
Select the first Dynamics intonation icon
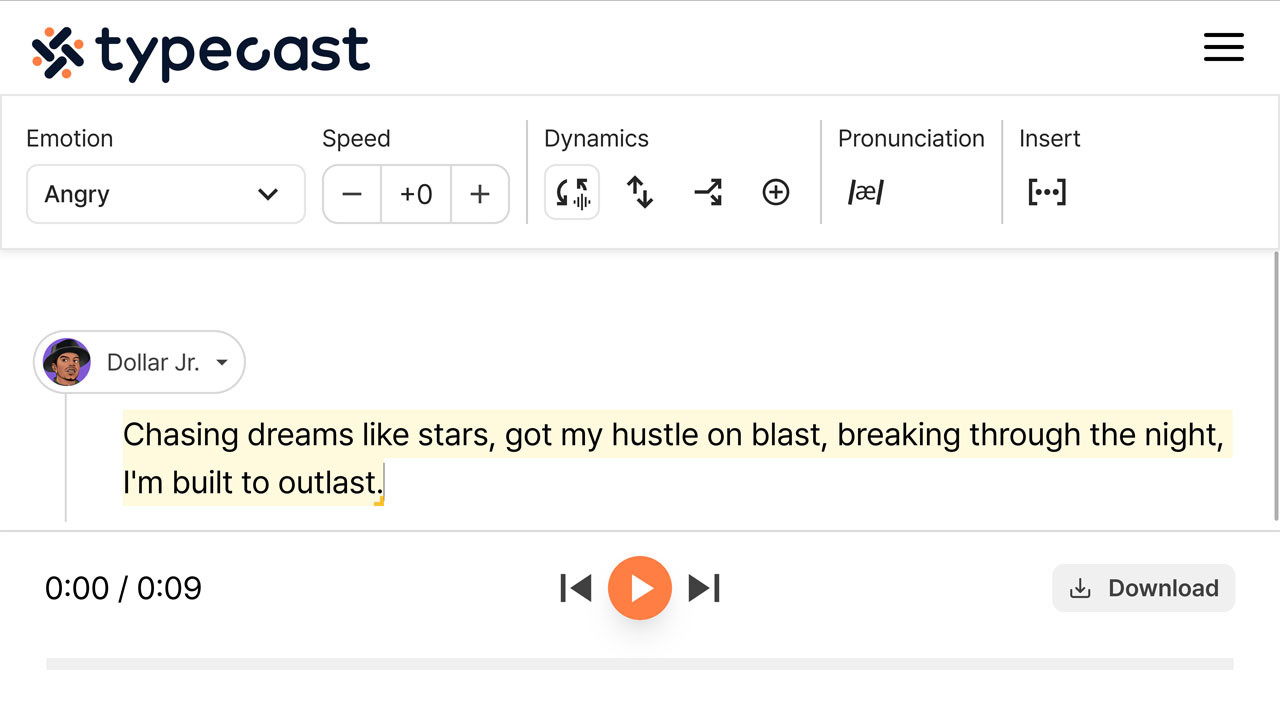click(x=571, y=193)
